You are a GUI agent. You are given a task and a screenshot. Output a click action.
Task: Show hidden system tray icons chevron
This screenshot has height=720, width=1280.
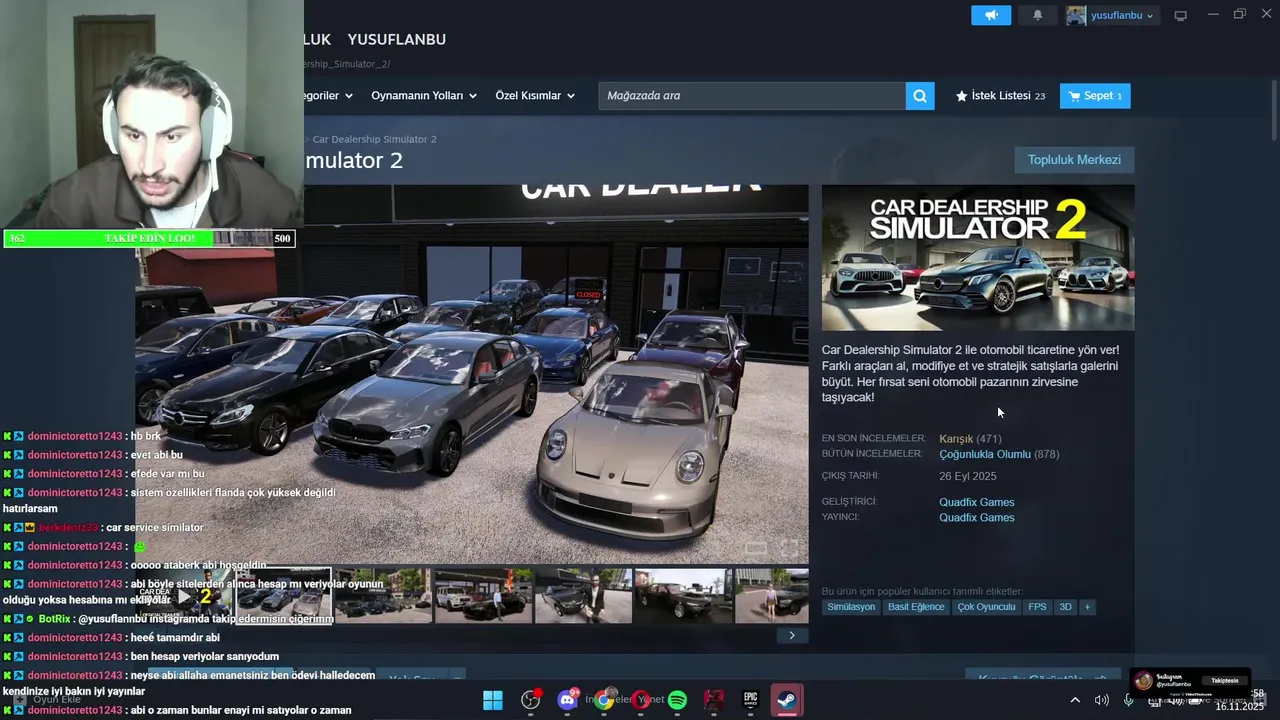pyautogui.click(x=1075, y=700)
